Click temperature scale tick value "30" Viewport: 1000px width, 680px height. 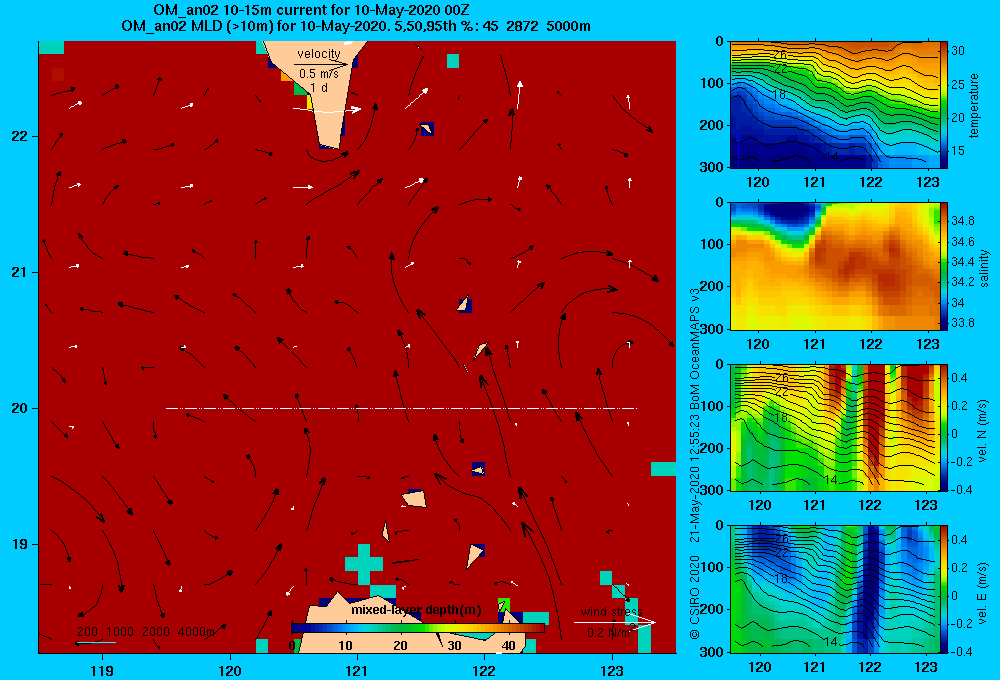click(958, 51)
